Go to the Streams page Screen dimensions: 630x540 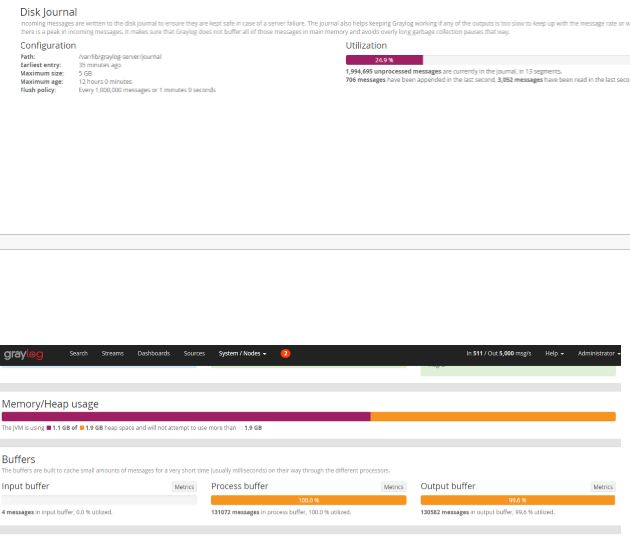click(x=112, y=354)
